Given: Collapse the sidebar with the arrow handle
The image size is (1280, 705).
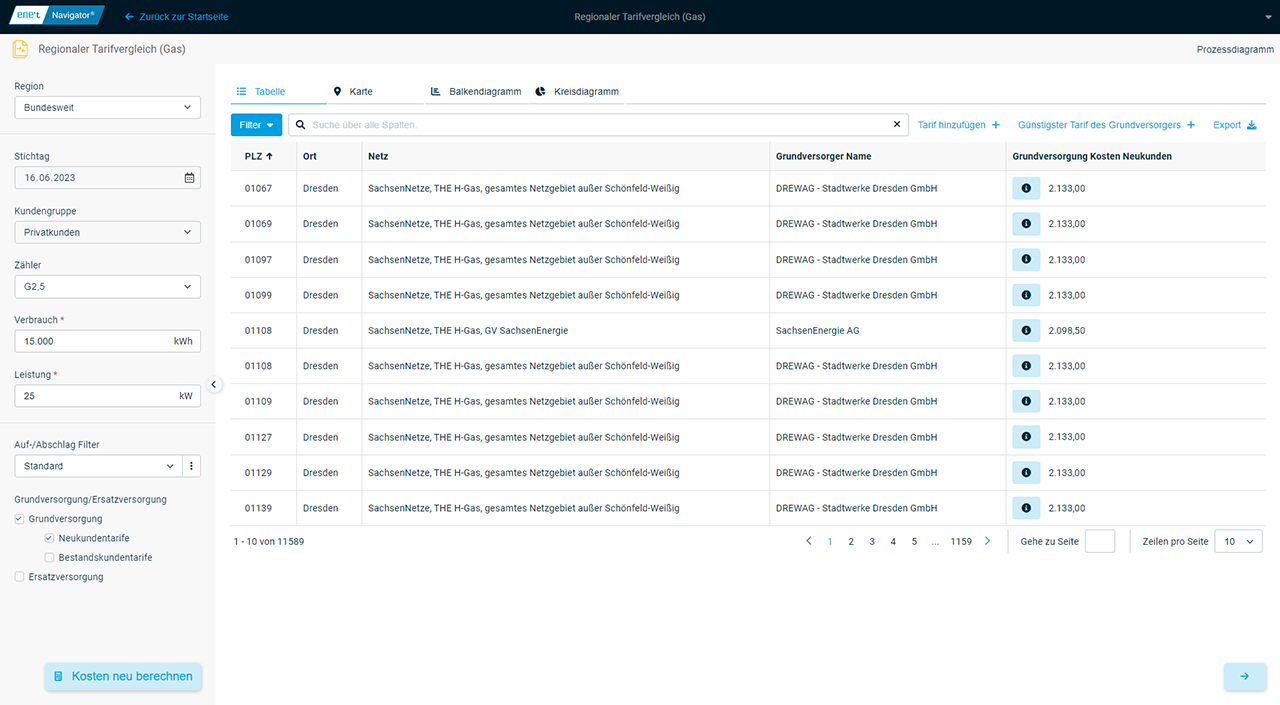Looking at the screenshot, I should tap(214, 384).
